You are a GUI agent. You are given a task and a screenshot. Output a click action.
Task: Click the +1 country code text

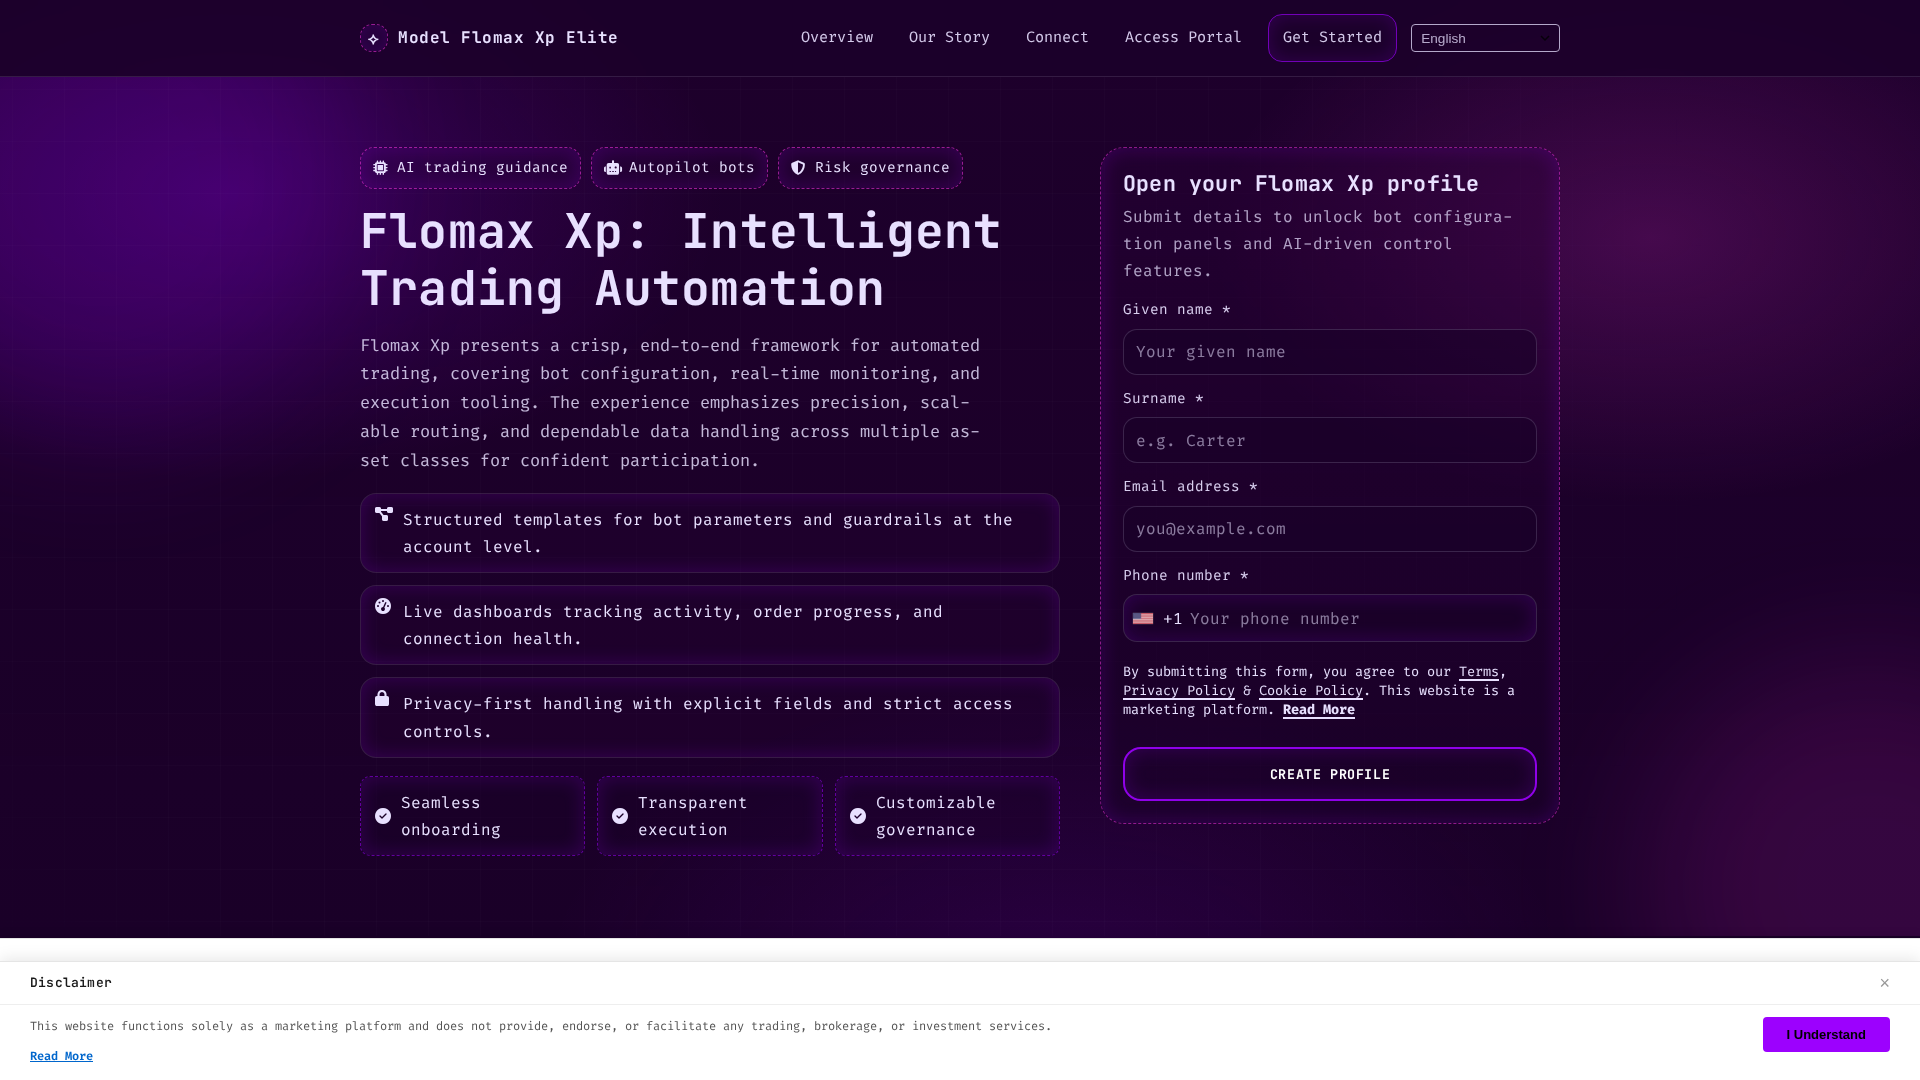[x=1173, y=619]
